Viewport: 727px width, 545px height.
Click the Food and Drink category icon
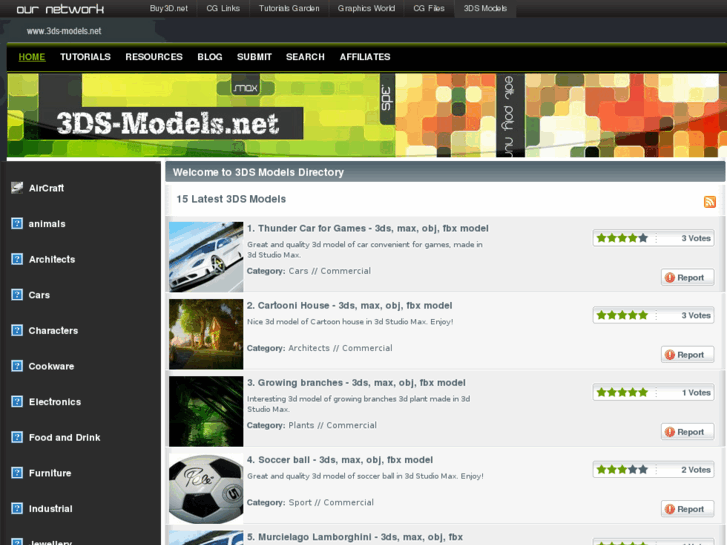(17, 437)
